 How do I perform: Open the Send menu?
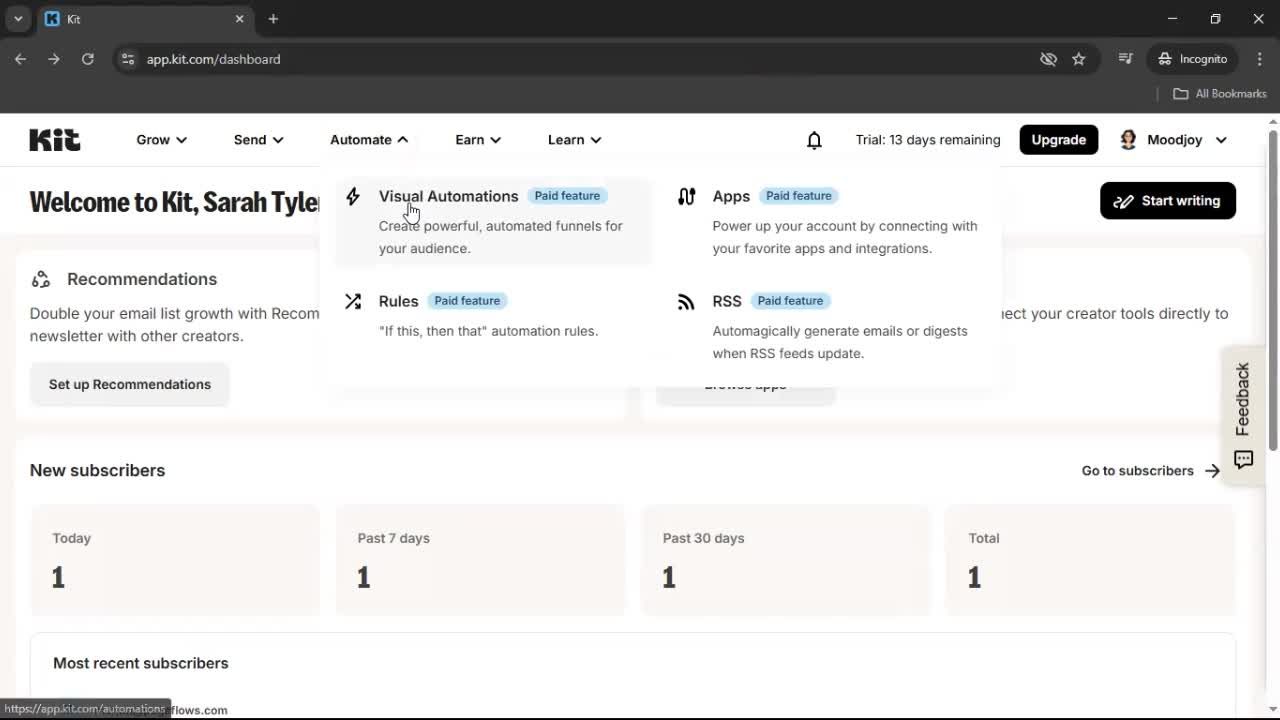coord(258,140)
